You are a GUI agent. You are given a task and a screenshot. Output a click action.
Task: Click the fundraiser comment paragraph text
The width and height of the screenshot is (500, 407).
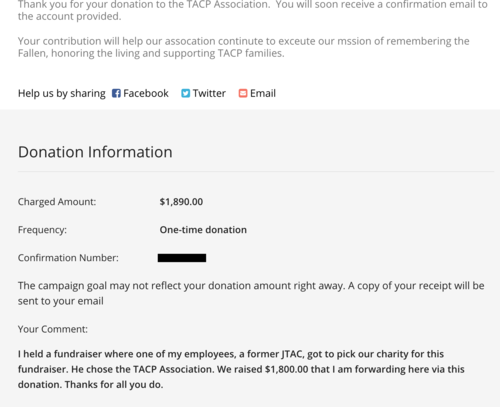pos(241,369)
